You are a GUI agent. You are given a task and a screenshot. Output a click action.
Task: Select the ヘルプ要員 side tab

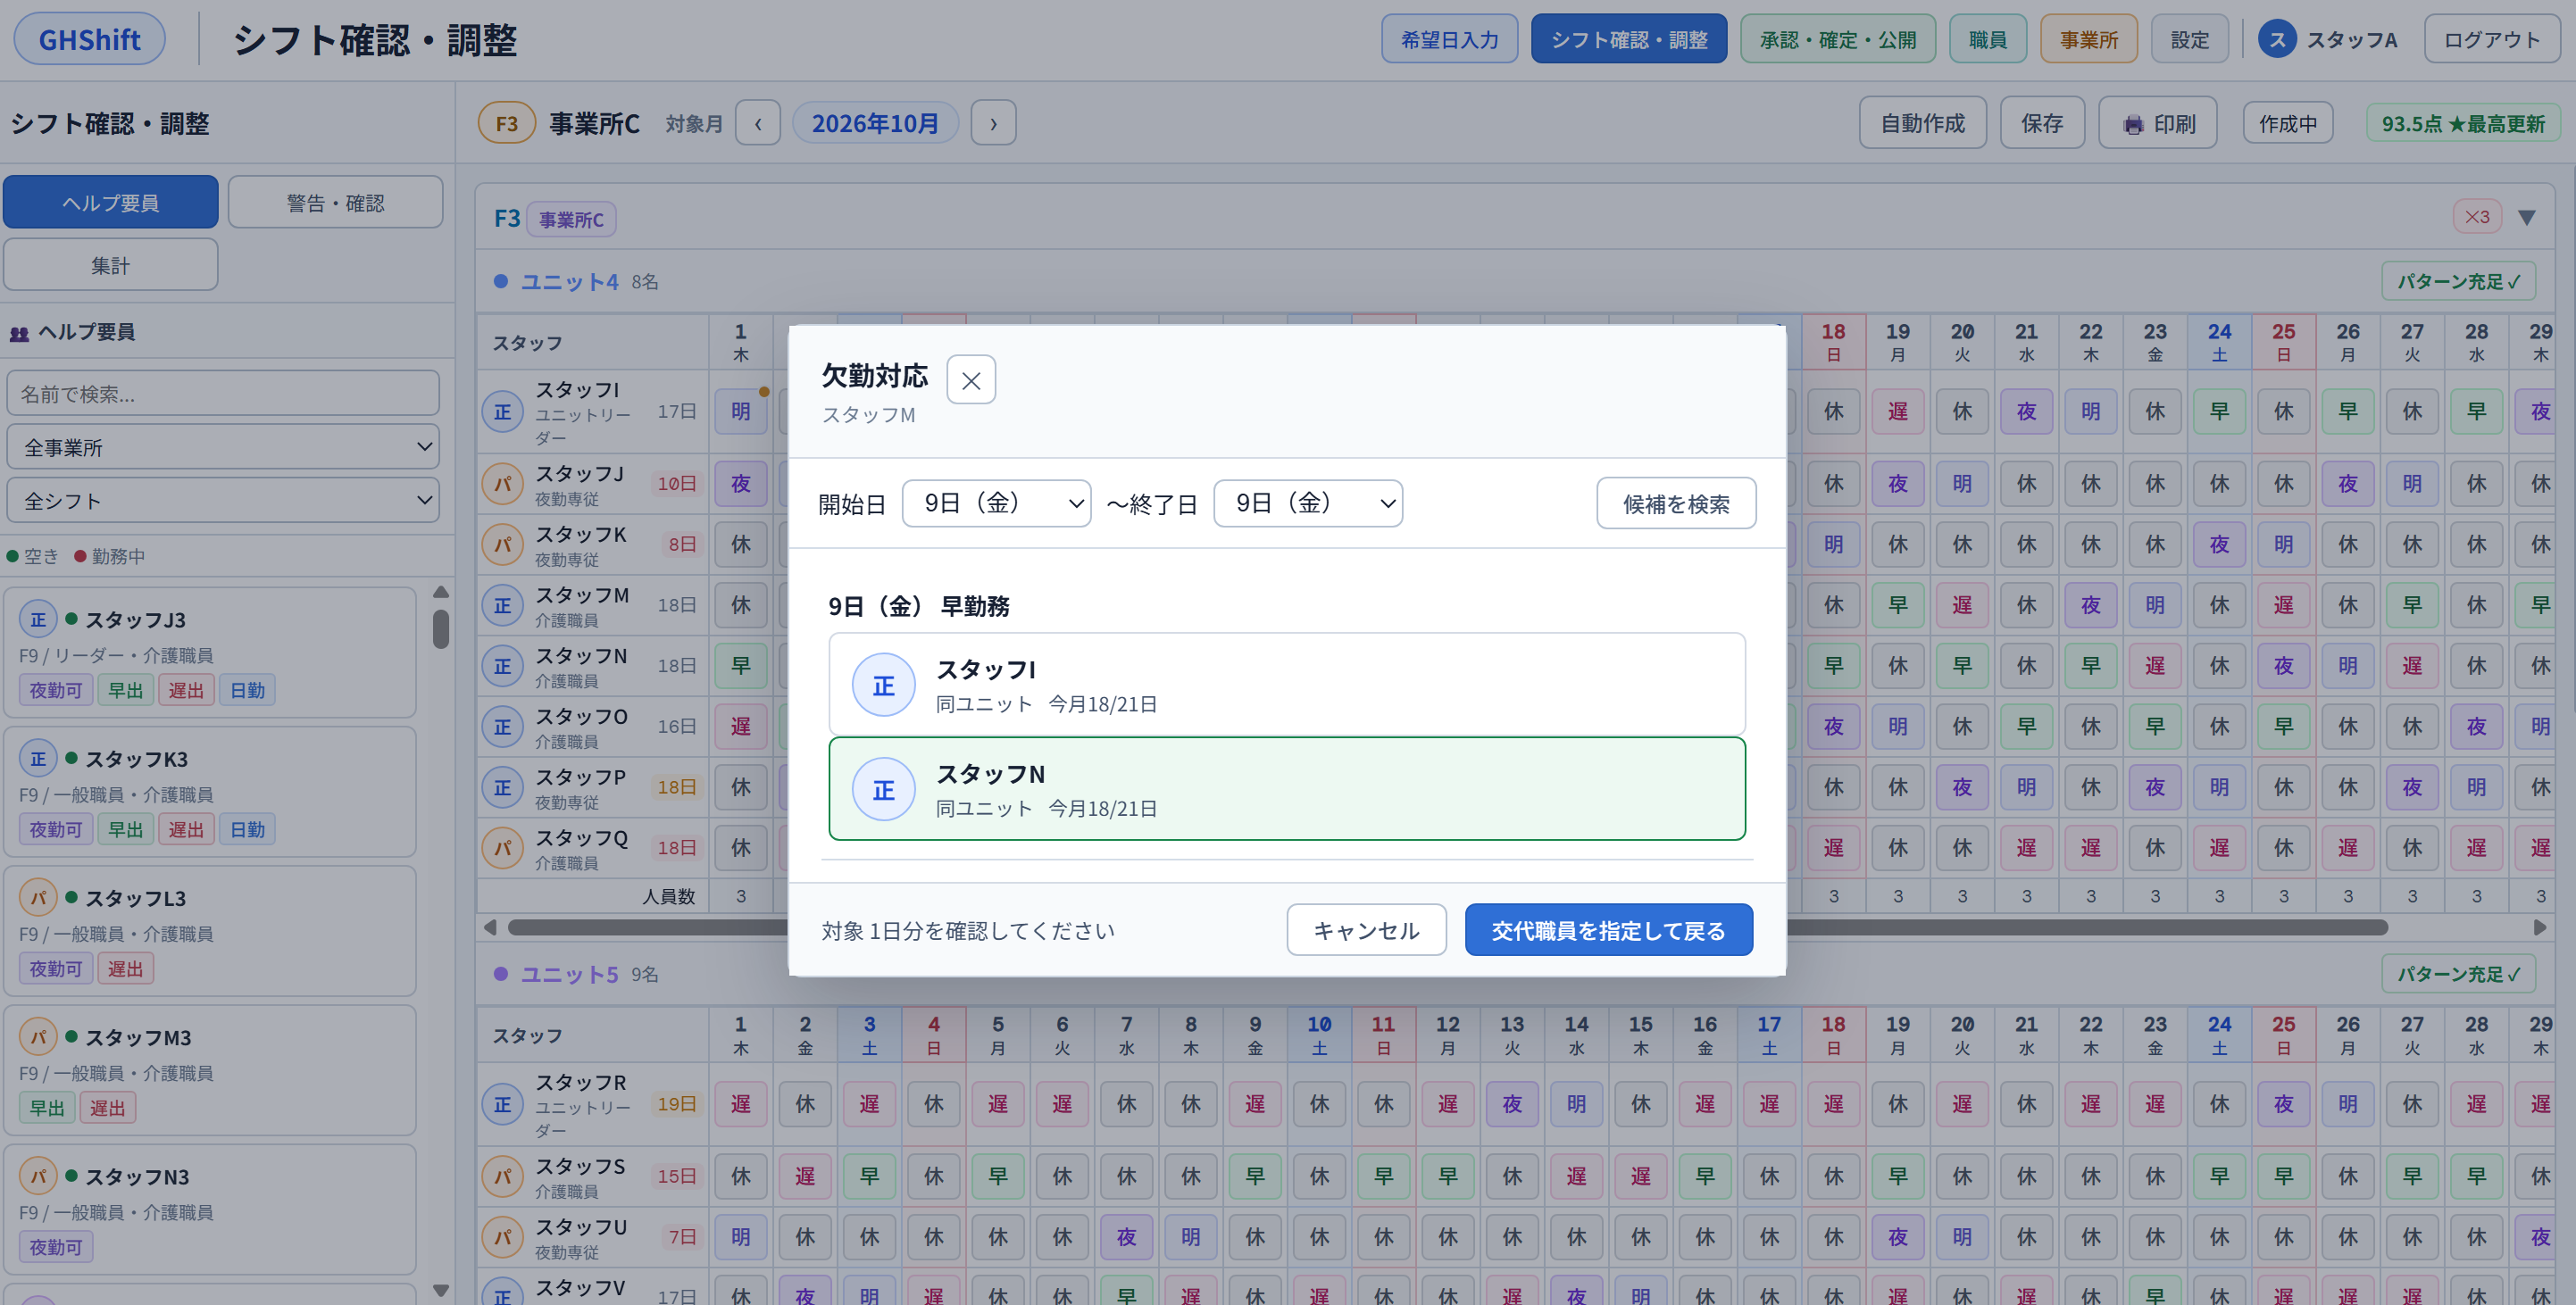[x=110, y=202]
